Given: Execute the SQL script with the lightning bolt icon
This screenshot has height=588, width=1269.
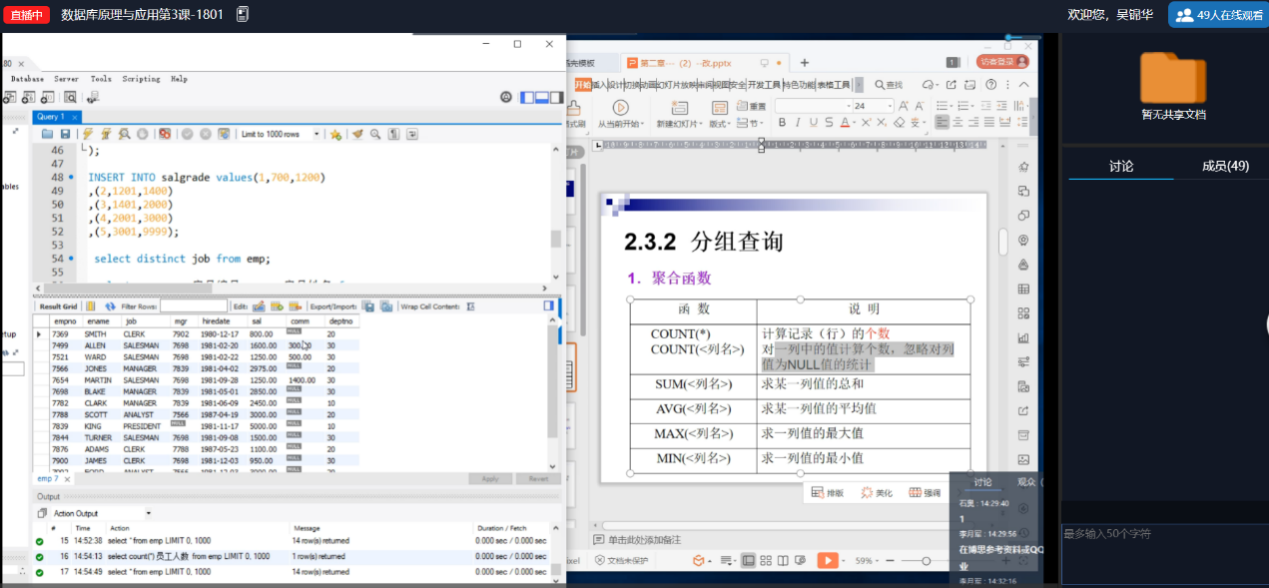Looking at the screenshot, I should tap(86, 135).
